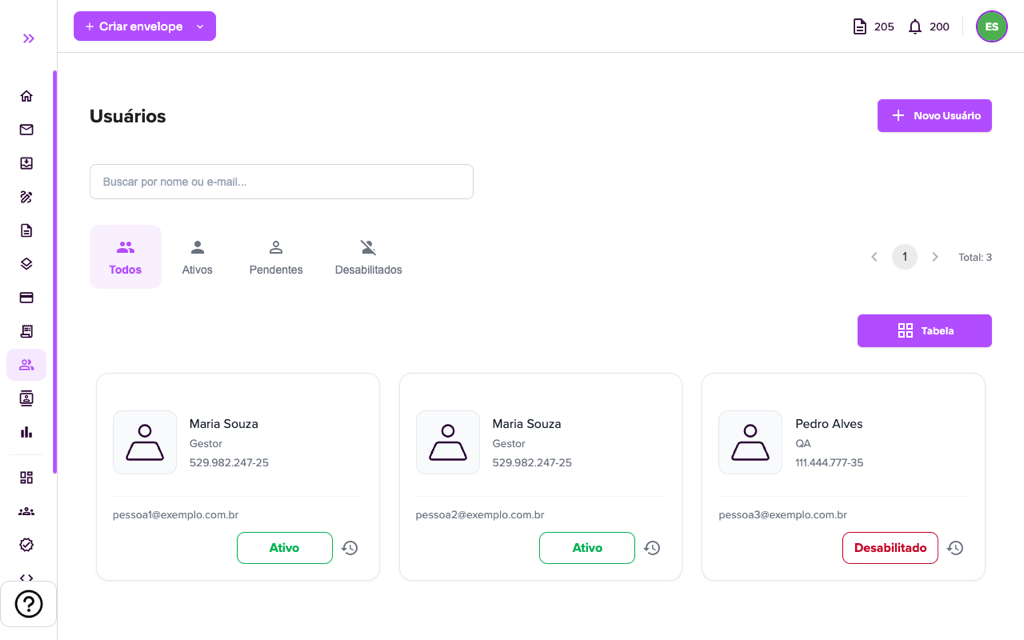1024x640 pixels.
Task: Open the code brackets icon in the sidebar
Action: point(26,577)
